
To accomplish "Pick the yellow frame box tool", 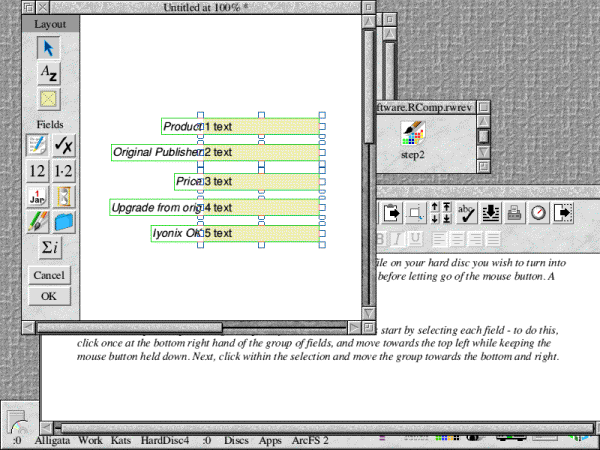I will click(48, 98).
